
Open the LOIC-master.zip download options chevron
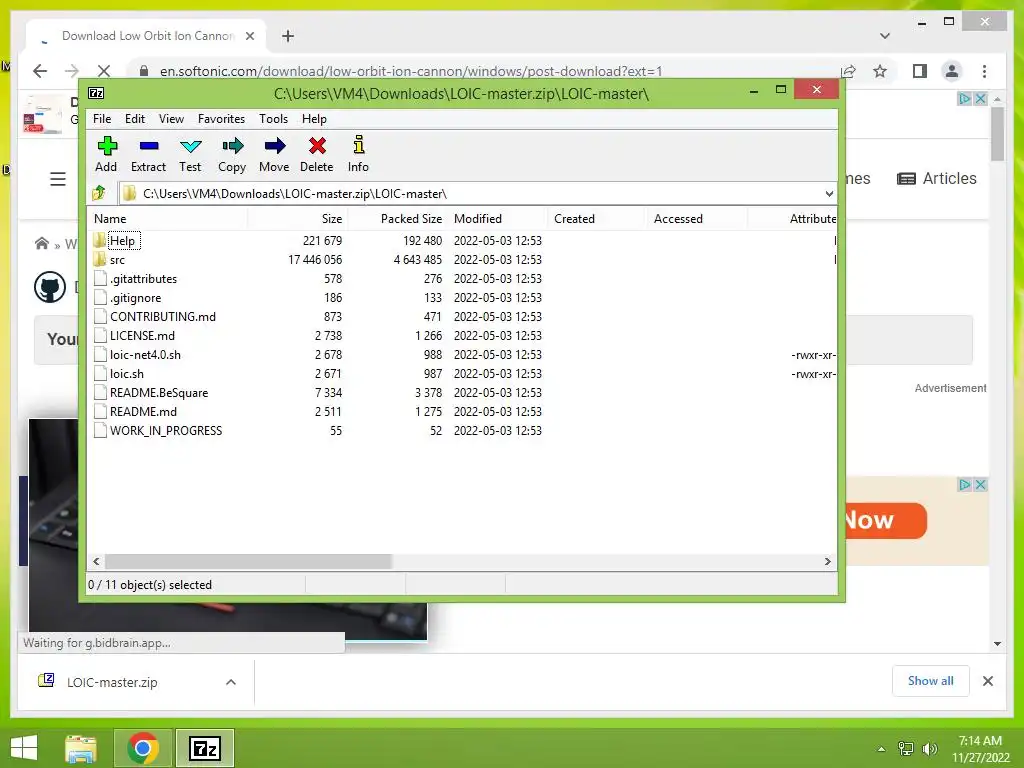(231, 682)
